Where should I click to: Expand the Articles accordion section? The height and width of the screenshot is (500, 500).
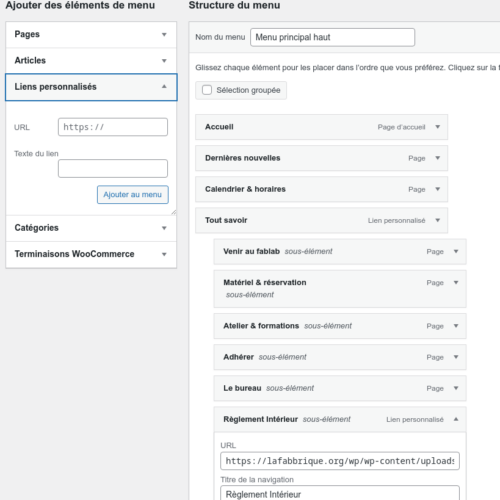click(x=91, y=61)
